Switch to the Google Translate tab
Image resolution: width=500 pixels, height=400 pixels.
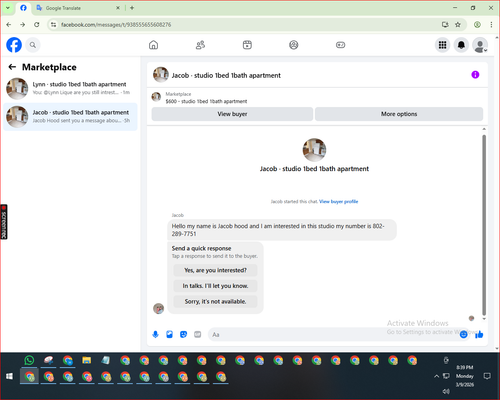tap(77, 8)
